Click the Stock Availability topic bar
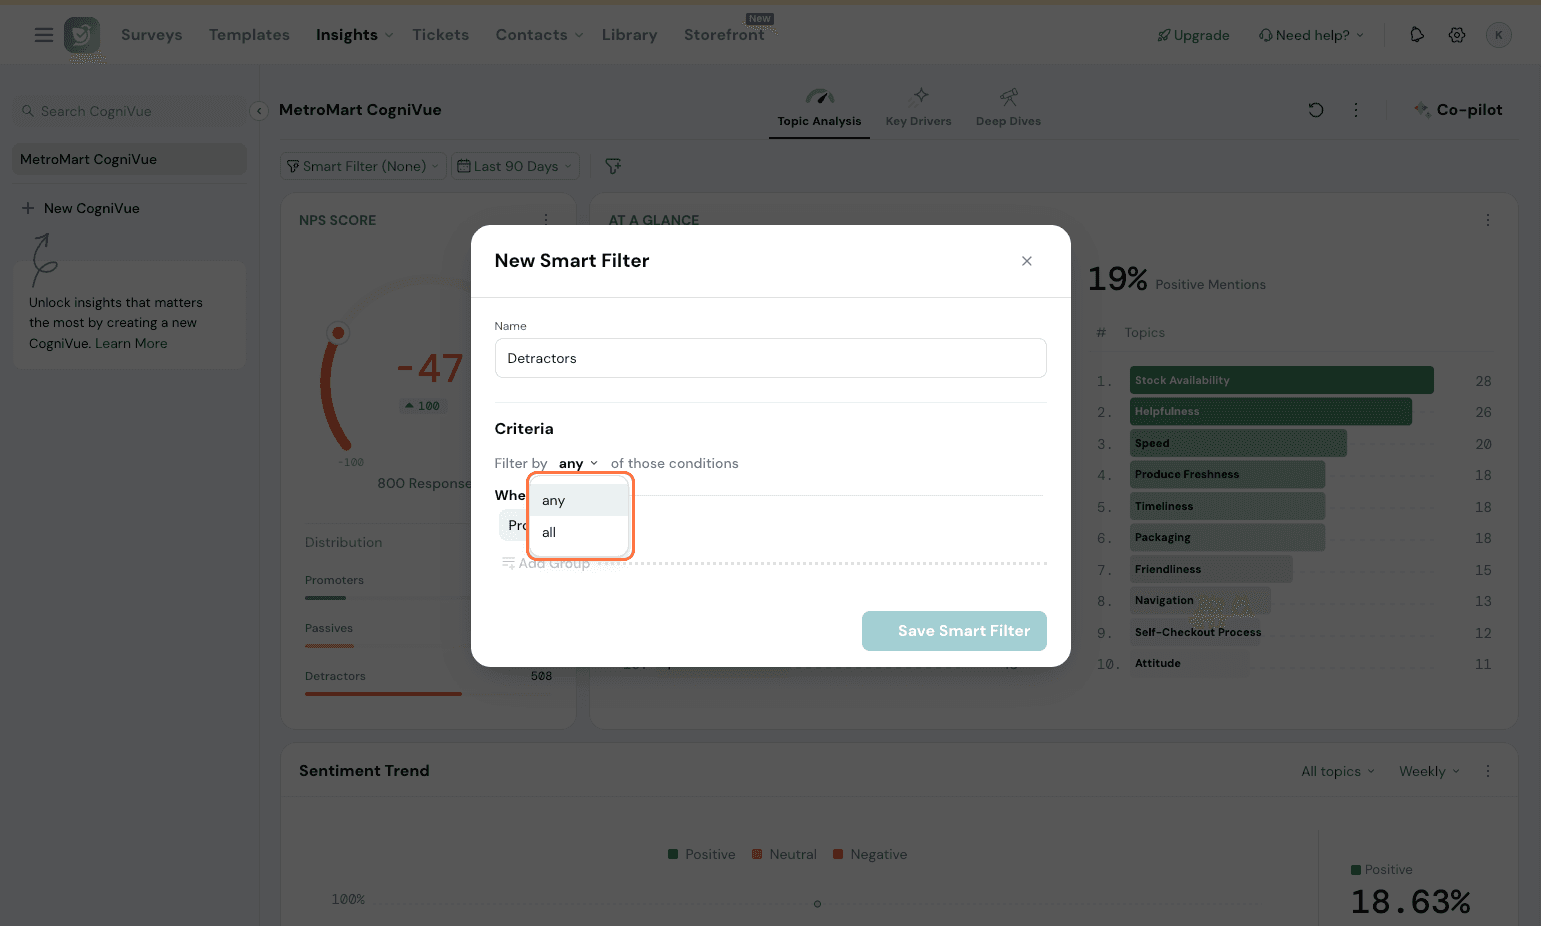 pyautogui.click(x=1281, y=380)
